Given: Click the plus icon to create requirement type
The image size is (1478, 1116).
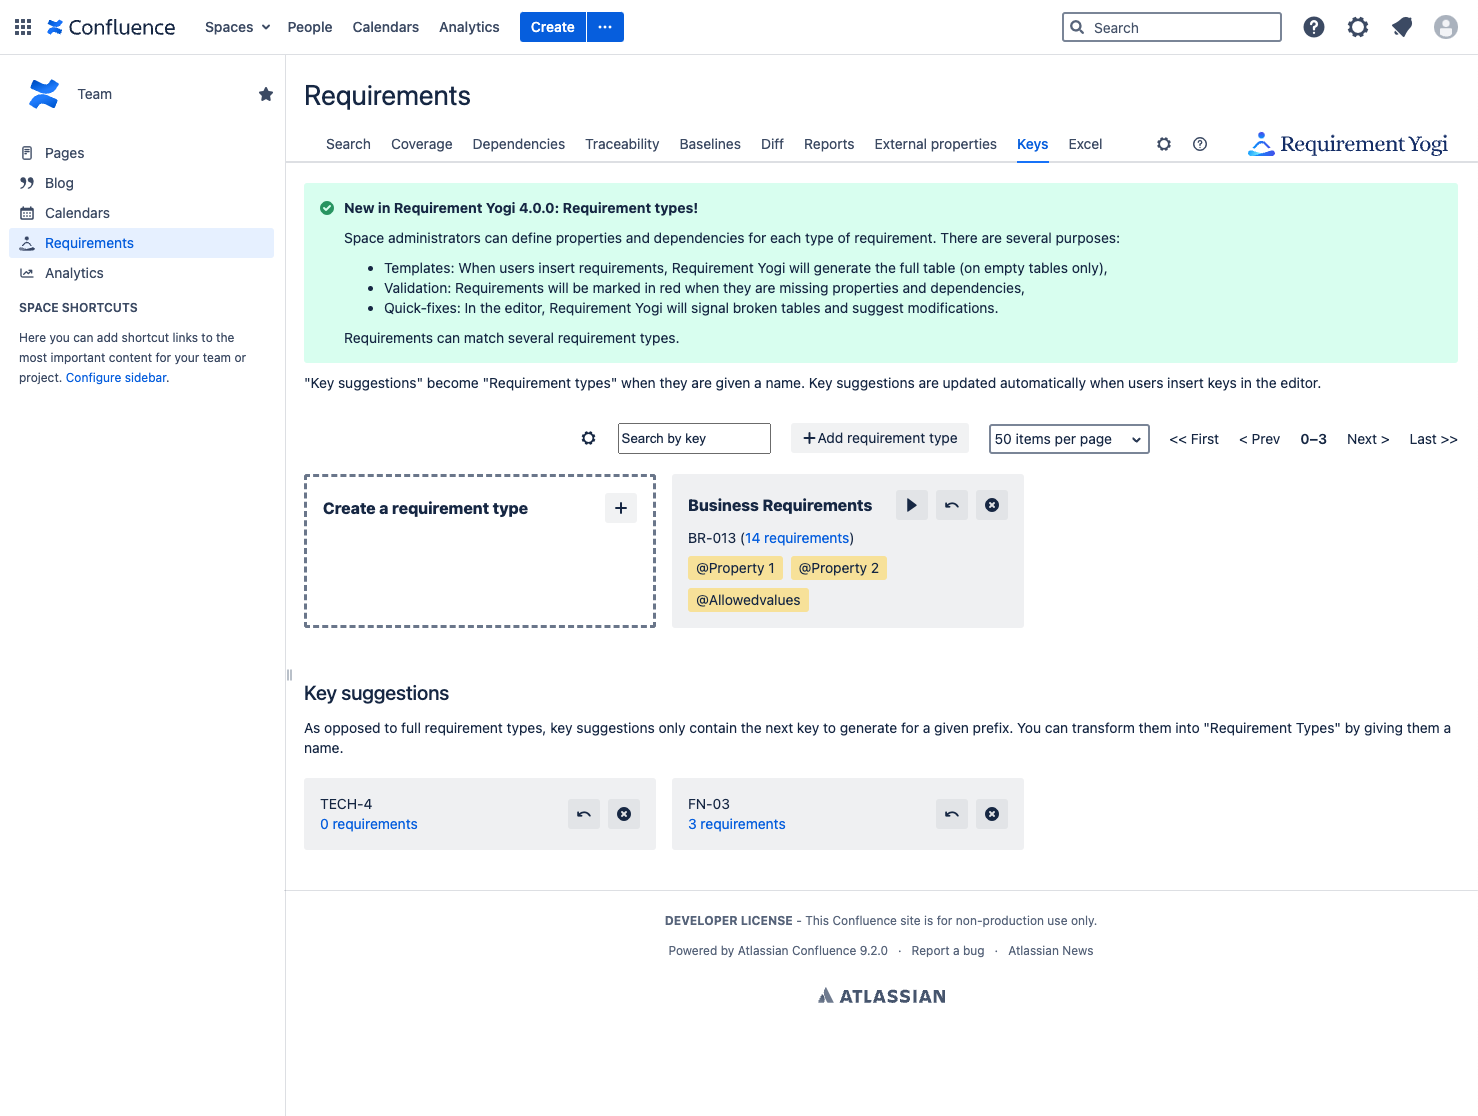Looking at the screenshot, I should [x=620, y=508].
